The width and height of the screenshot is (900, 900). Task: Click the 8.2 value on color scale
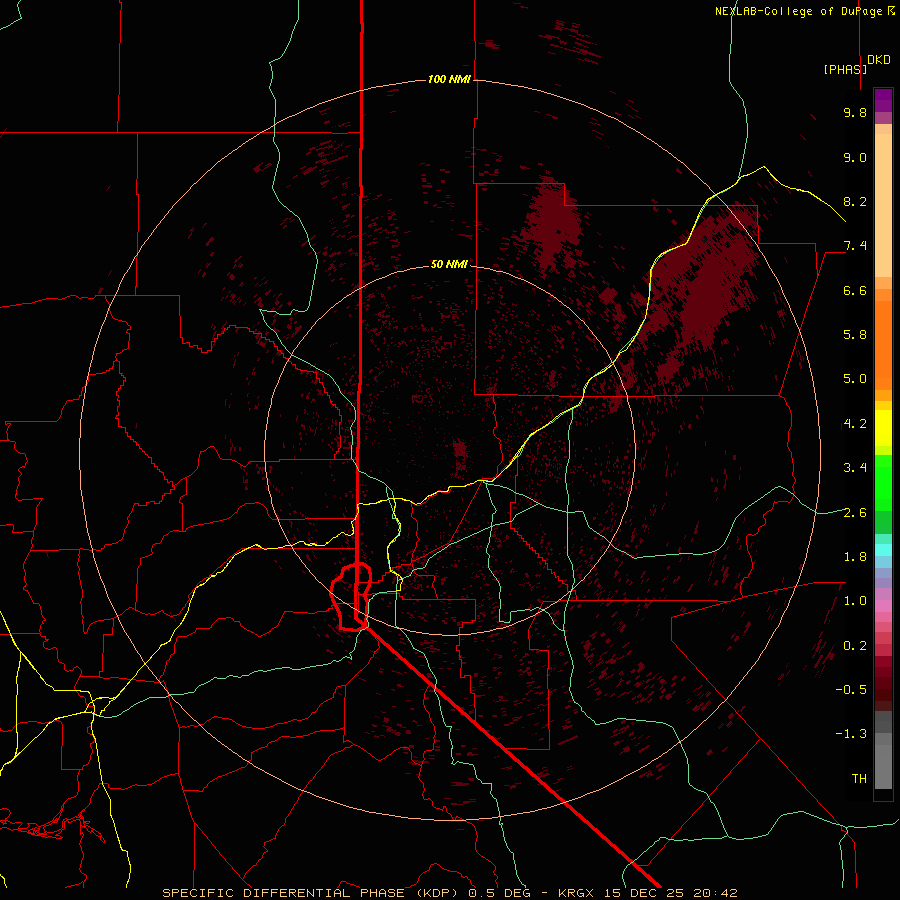click(855, 201)
